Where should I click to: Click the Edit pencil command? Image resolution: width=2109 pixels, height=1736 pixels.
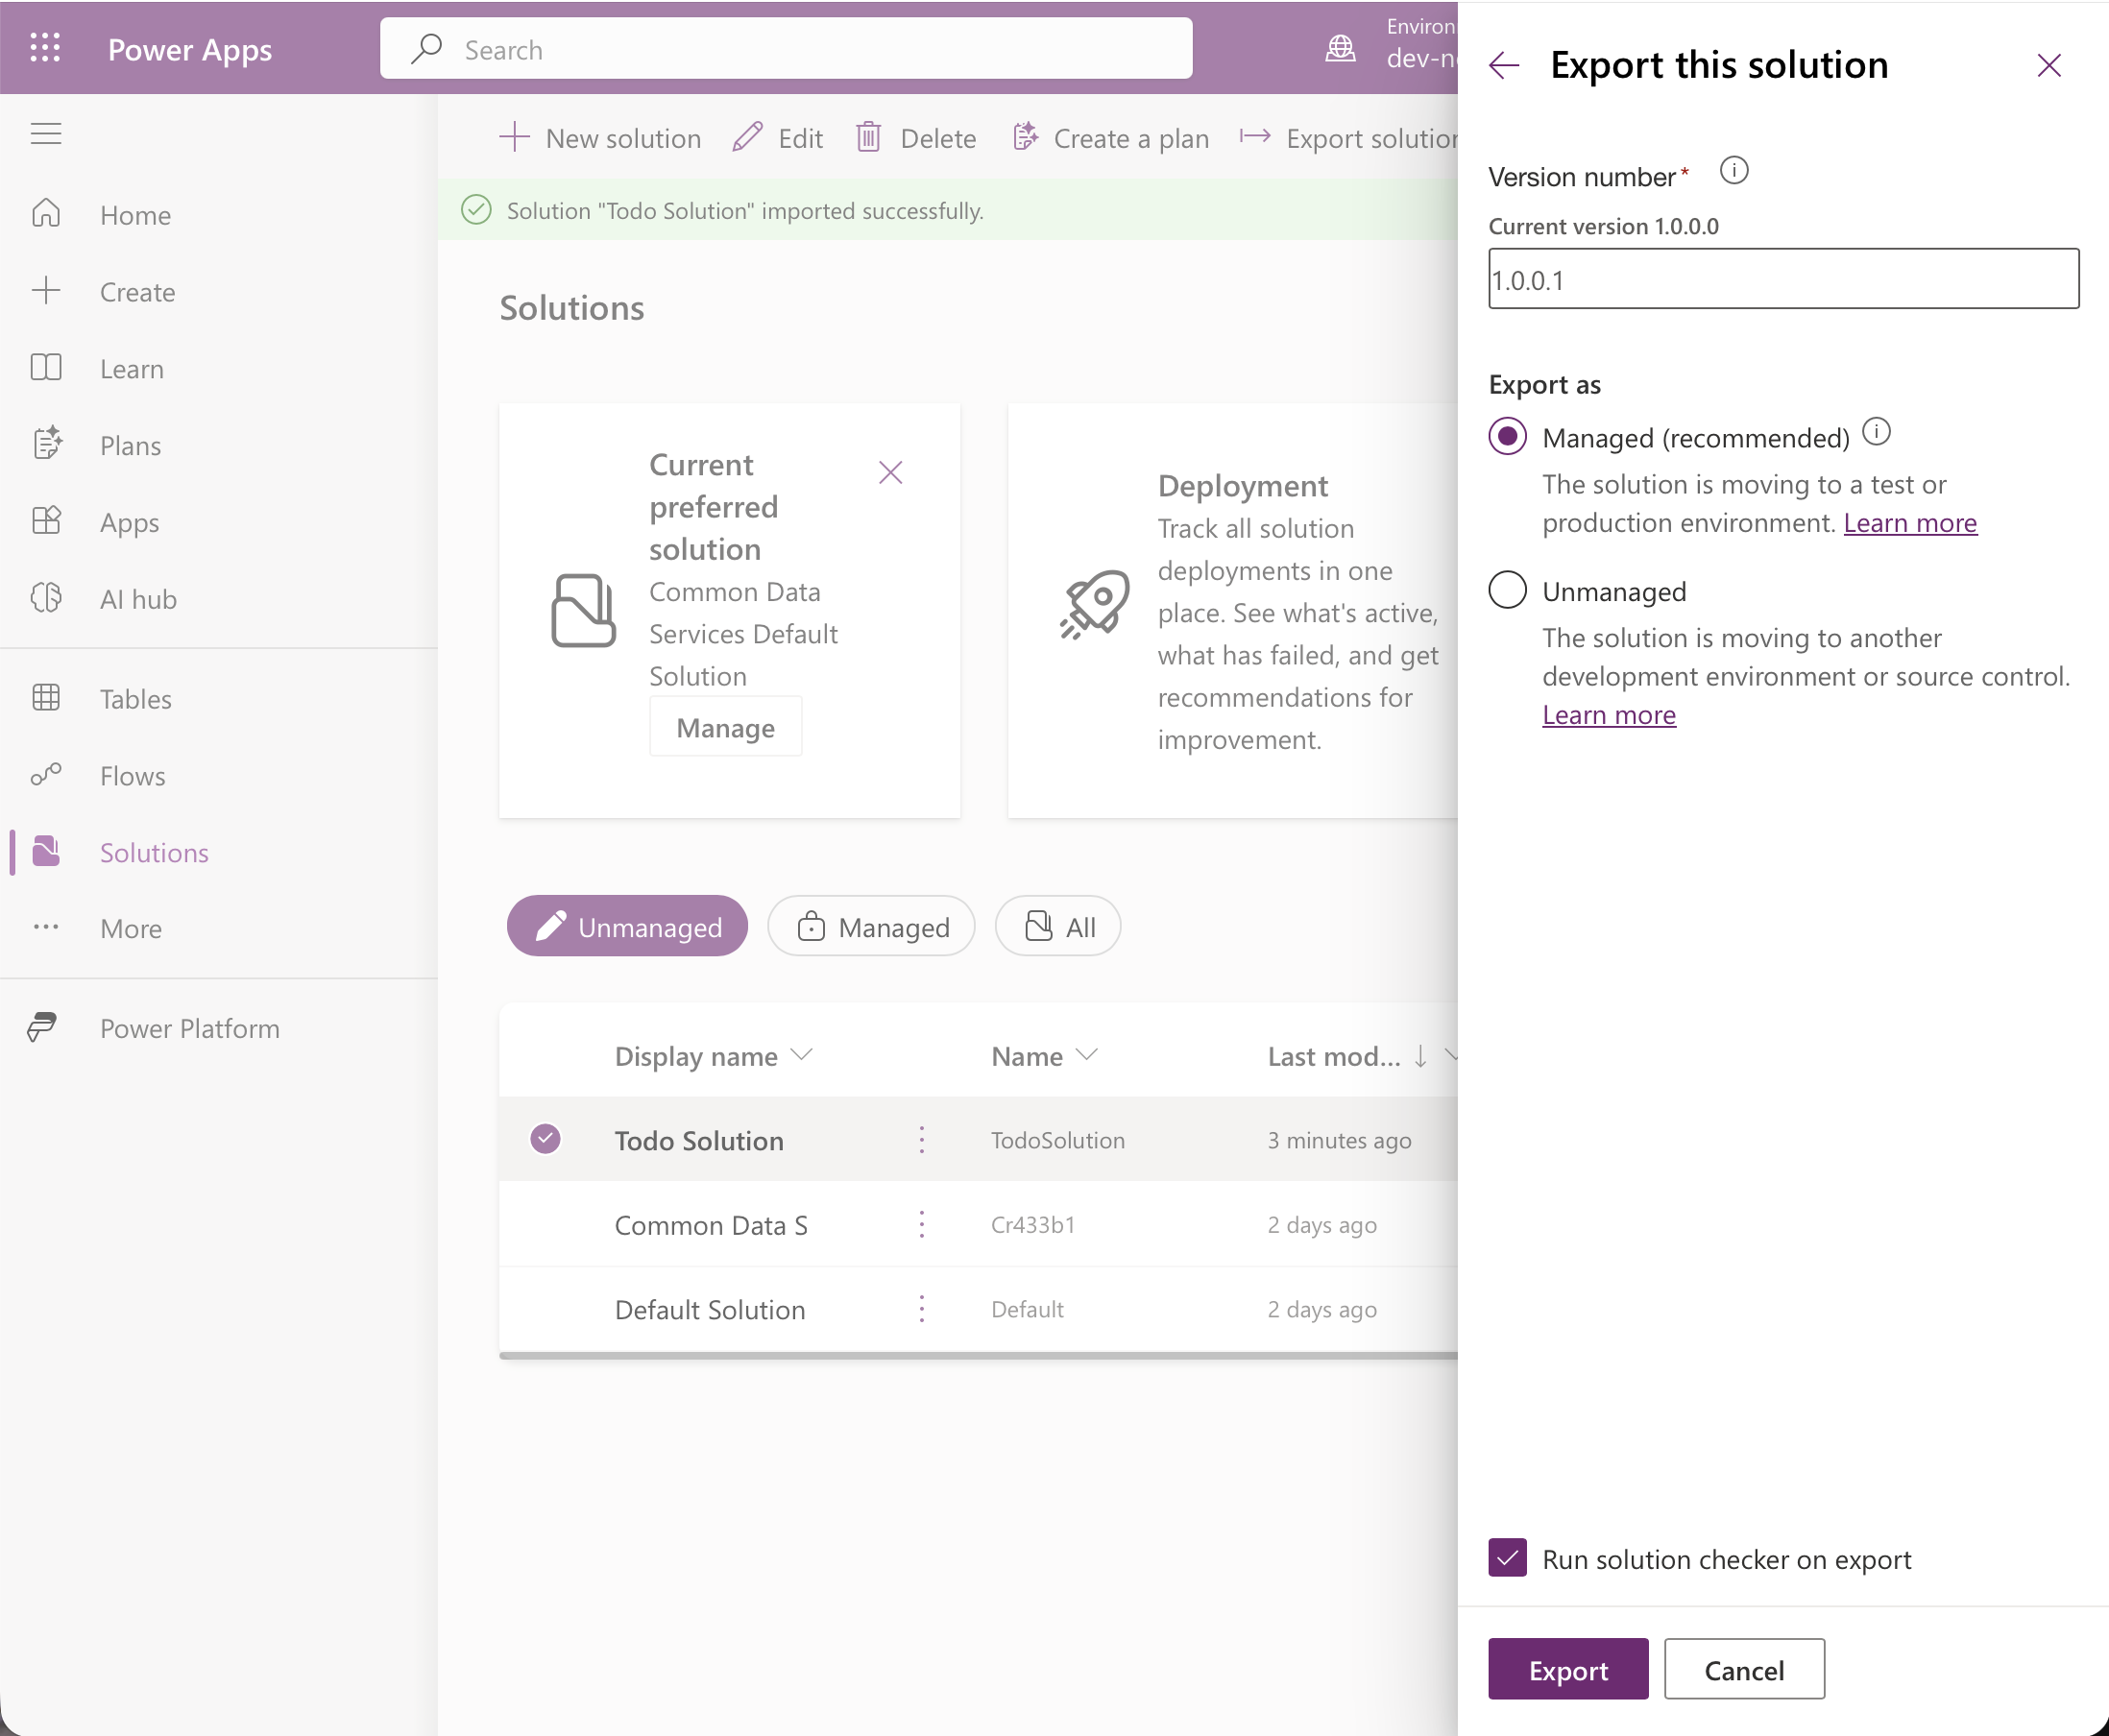tap(778, 138)
